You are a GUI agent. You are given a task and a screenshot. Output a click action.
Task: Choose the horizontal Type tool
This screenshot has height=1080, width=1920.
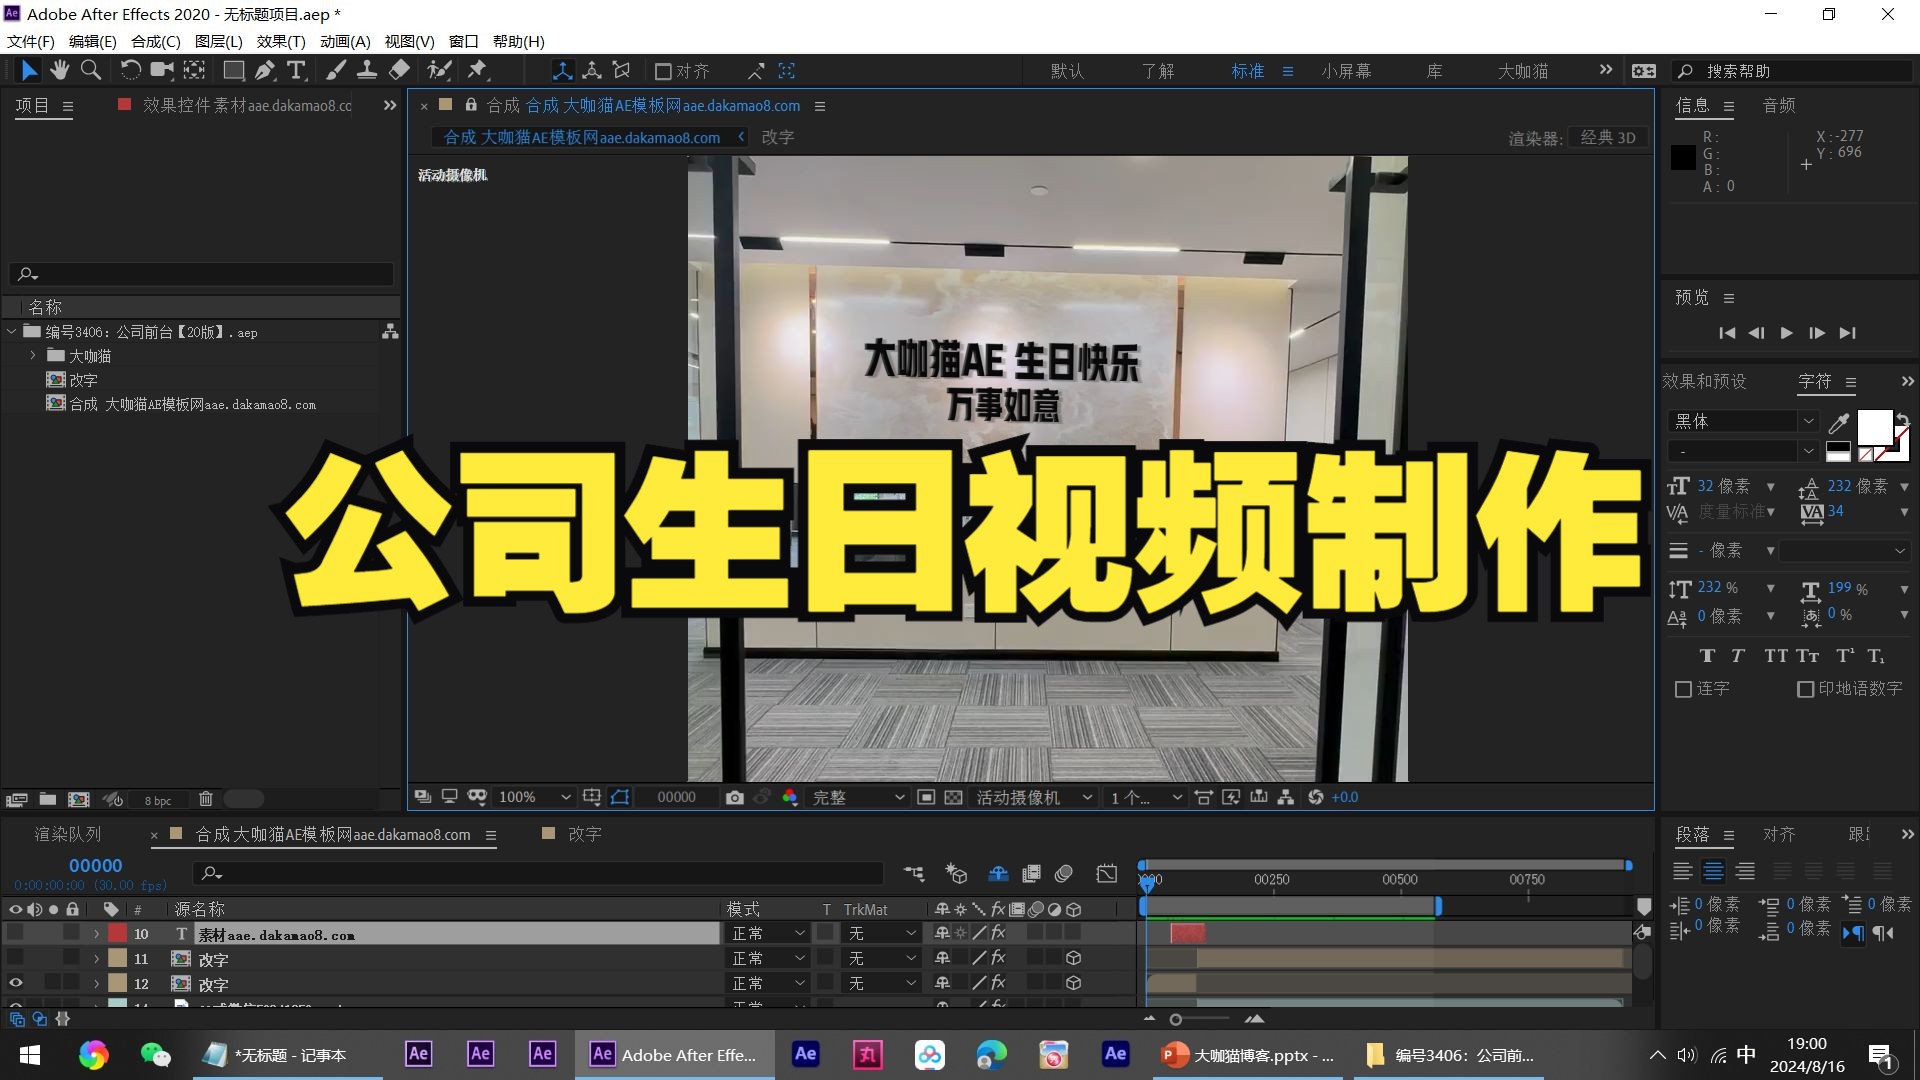point(296,70)
